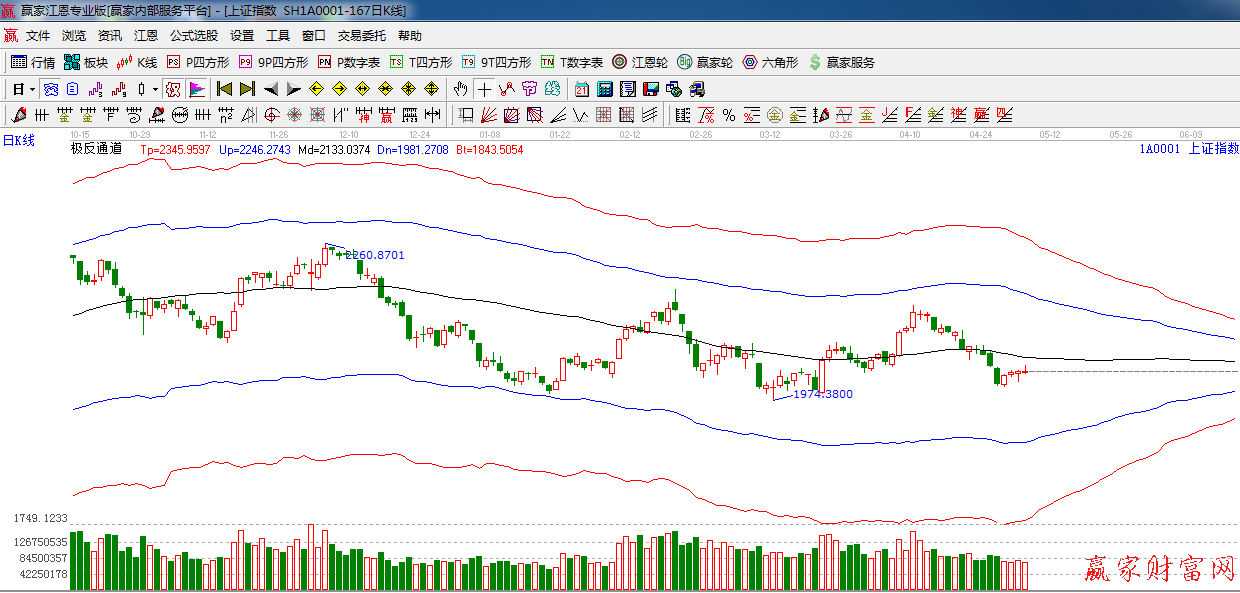1240x593 pixels.
Task: Open the 江恩 menu in menu bar
Action: (x=145, y=36)
